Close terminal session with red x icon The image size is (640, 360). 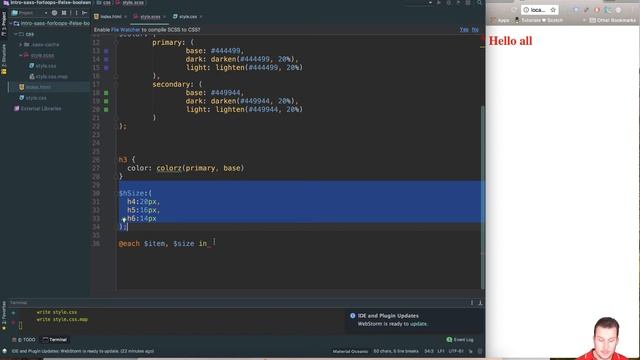[x=13, y=322]
